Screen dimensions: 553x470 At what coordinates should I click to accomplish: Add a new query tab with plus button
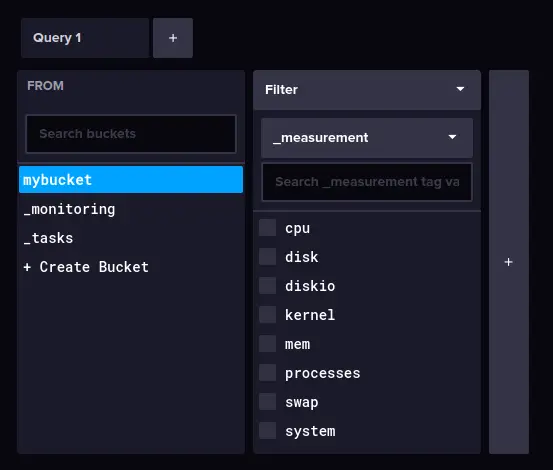click(x=173, y=38)
